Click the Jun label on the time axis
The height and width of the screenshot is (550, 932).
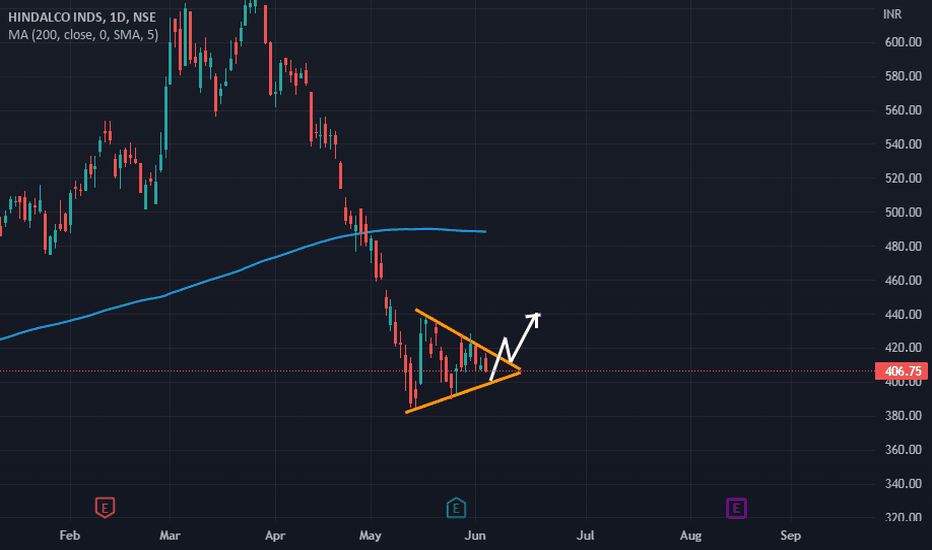[x=475, y=536]
